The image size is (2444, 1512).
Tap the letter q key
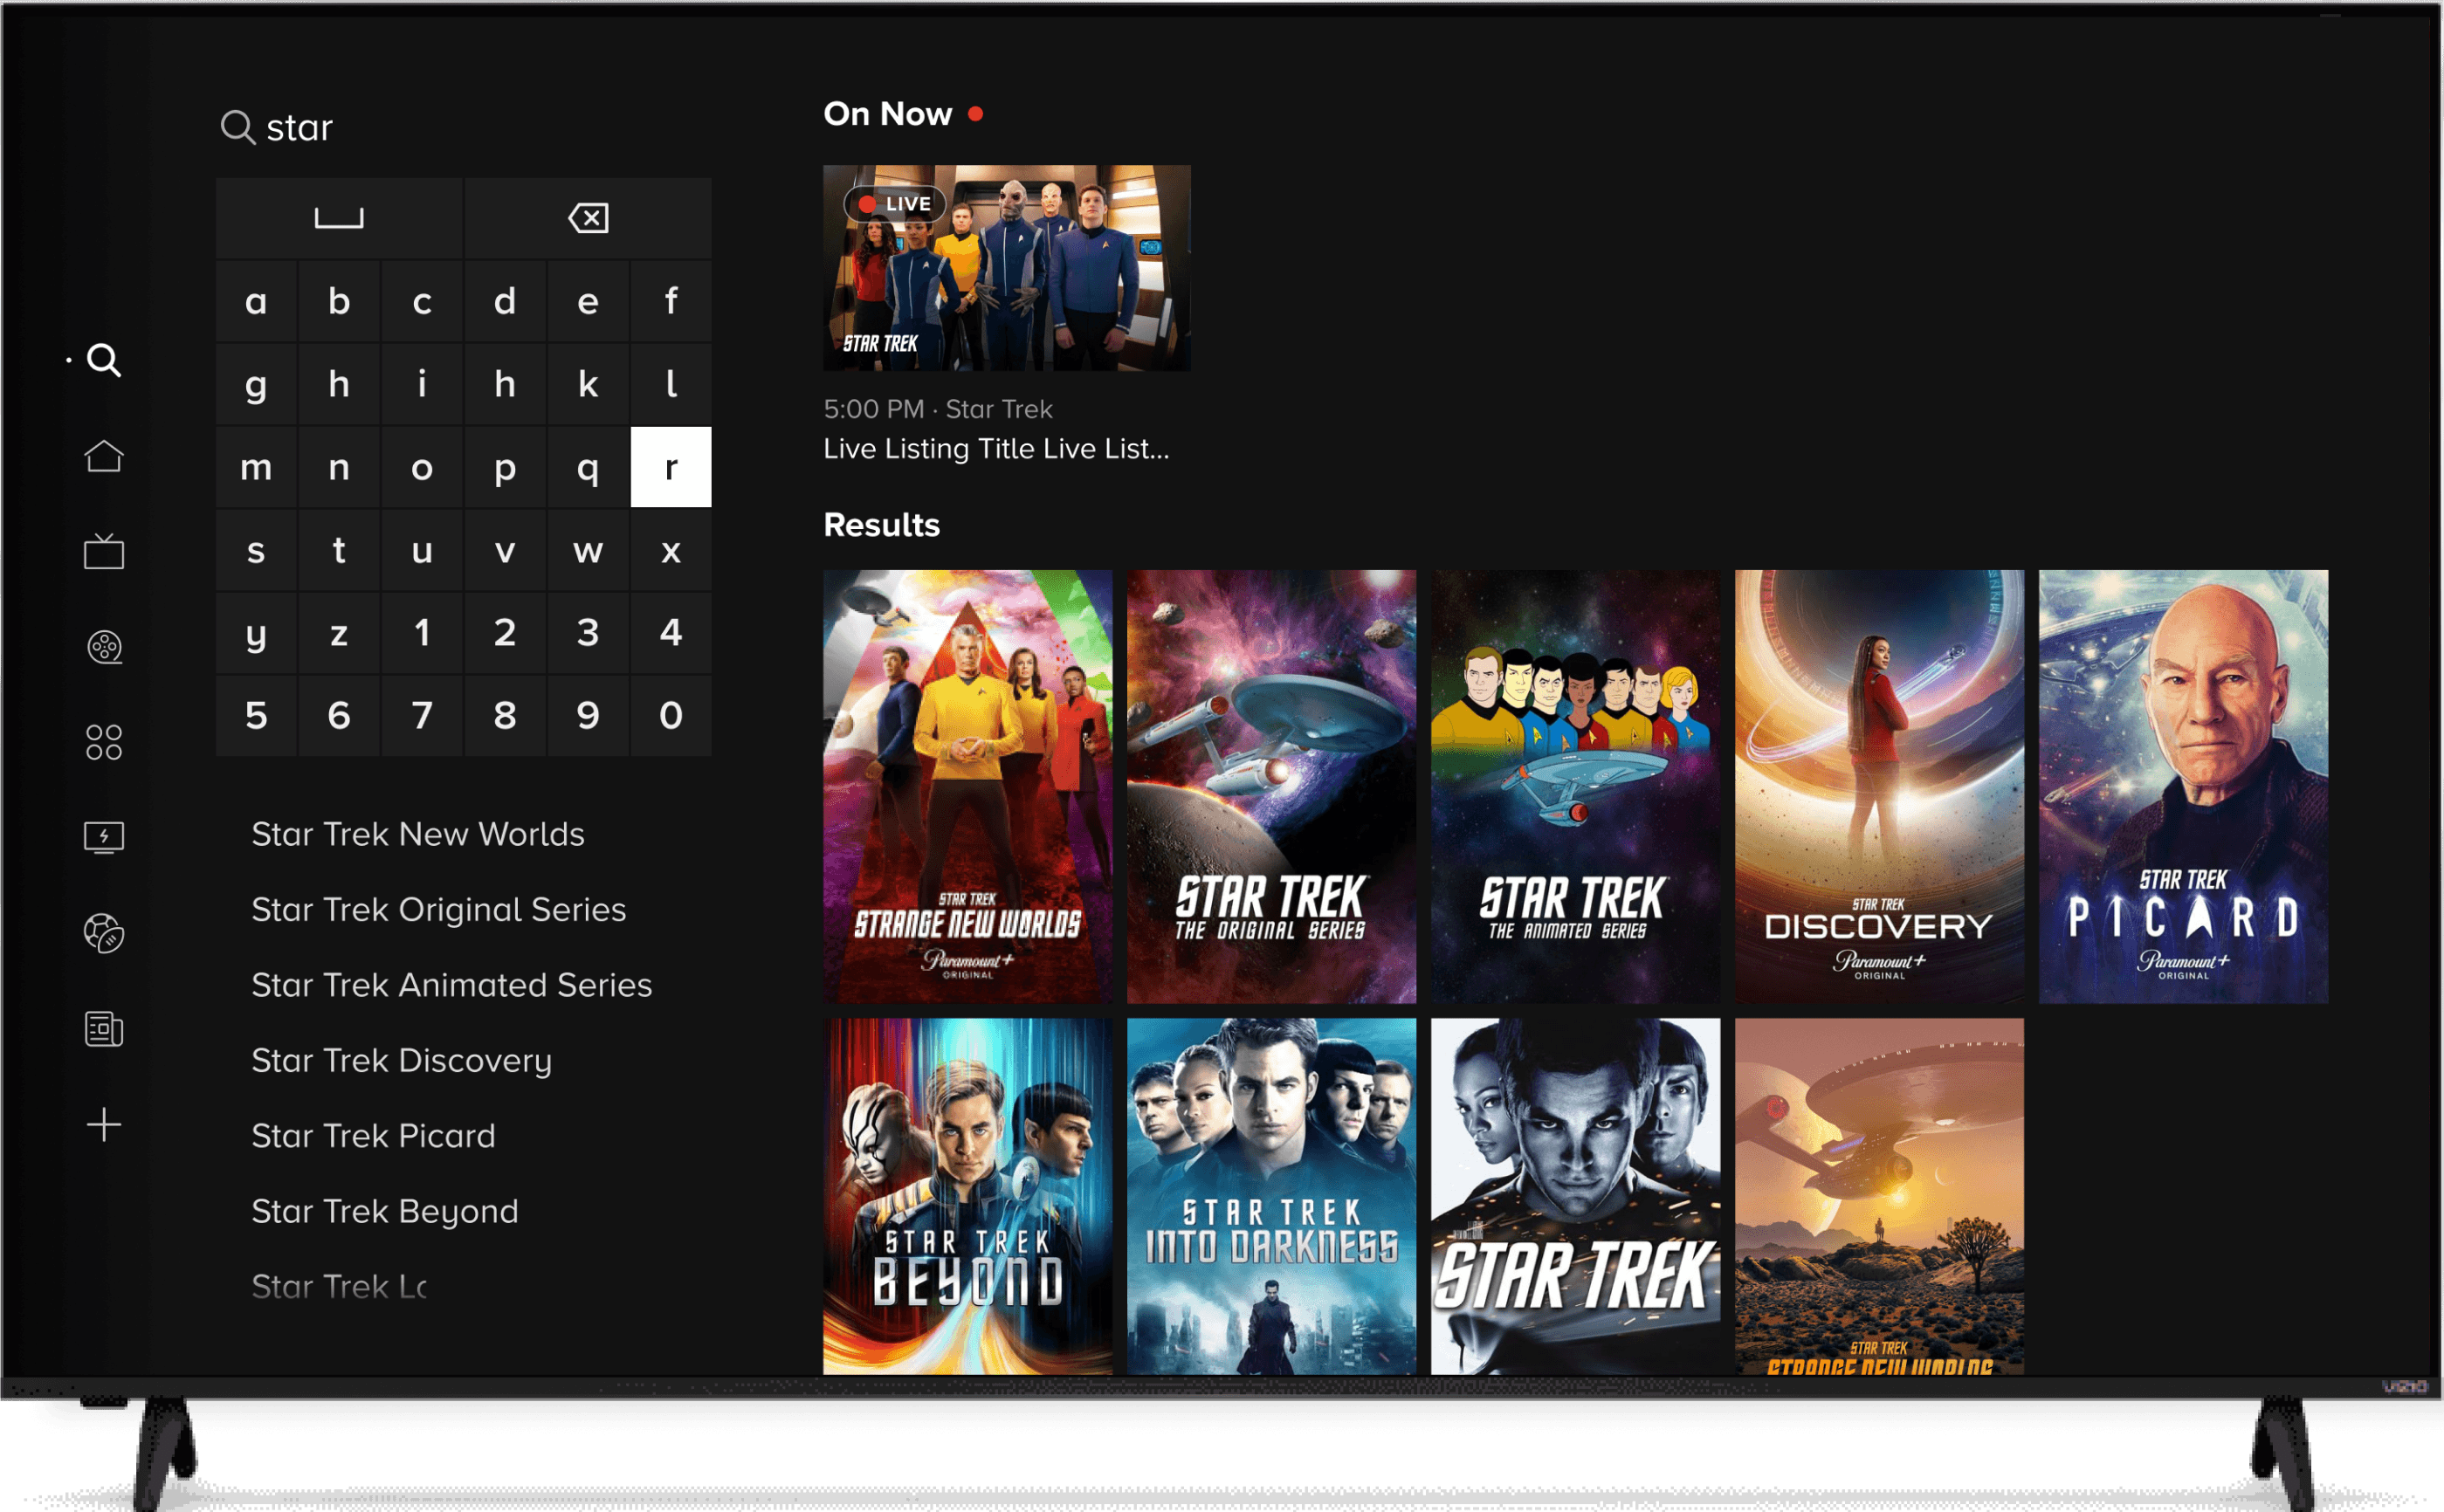[x=588, y=467]
